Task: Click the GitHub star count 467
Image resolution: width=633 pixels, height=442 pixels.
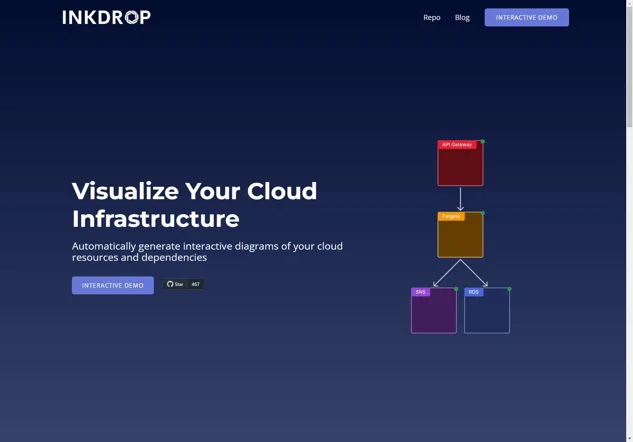Action: coord(195,284)
